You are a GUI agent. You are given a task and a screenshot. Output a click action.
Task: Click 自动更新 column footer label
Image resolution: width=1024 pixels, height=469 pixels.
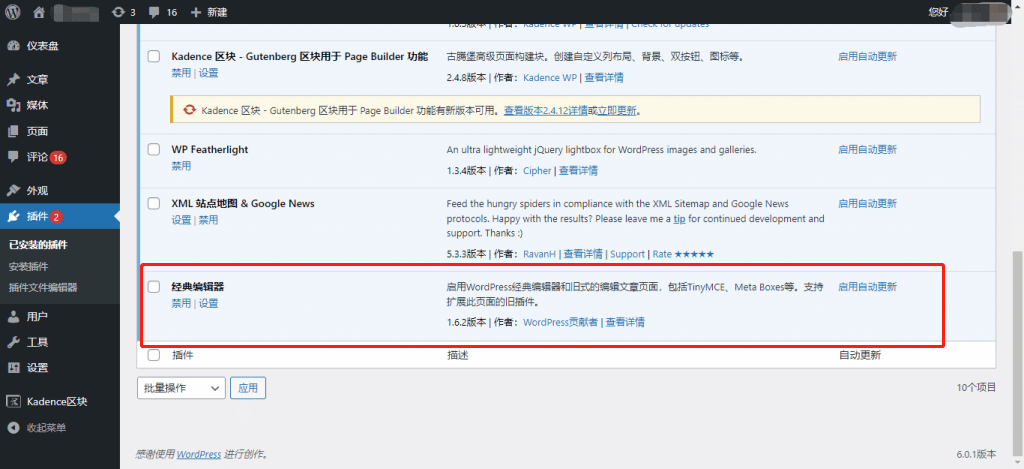[x=859, y=355]
